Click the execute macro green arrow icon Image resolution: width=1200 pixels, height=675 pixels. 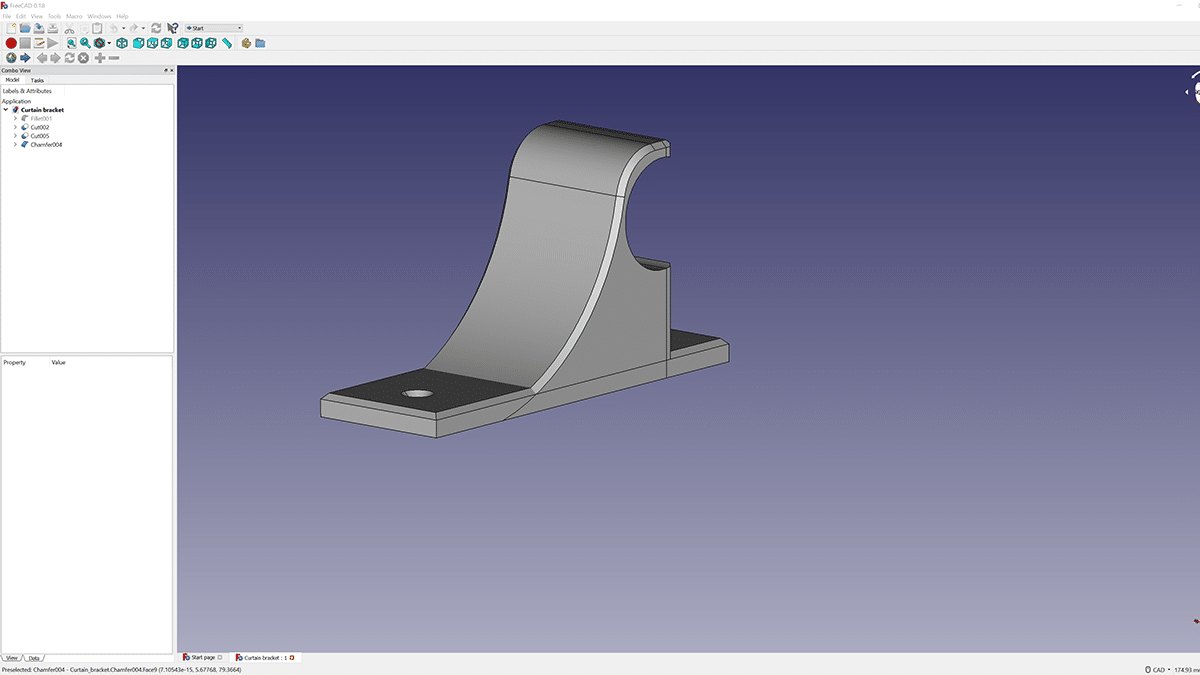click(52, 43)
